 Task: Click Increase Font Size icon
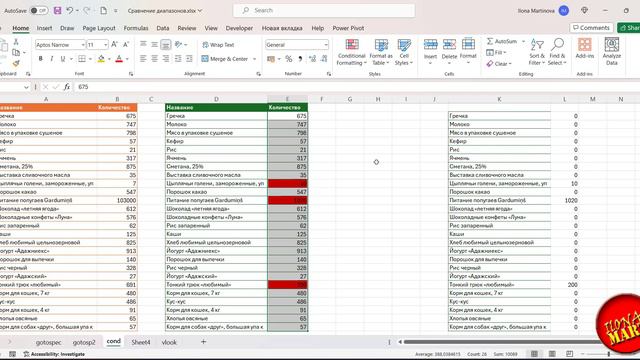(115, 44)
